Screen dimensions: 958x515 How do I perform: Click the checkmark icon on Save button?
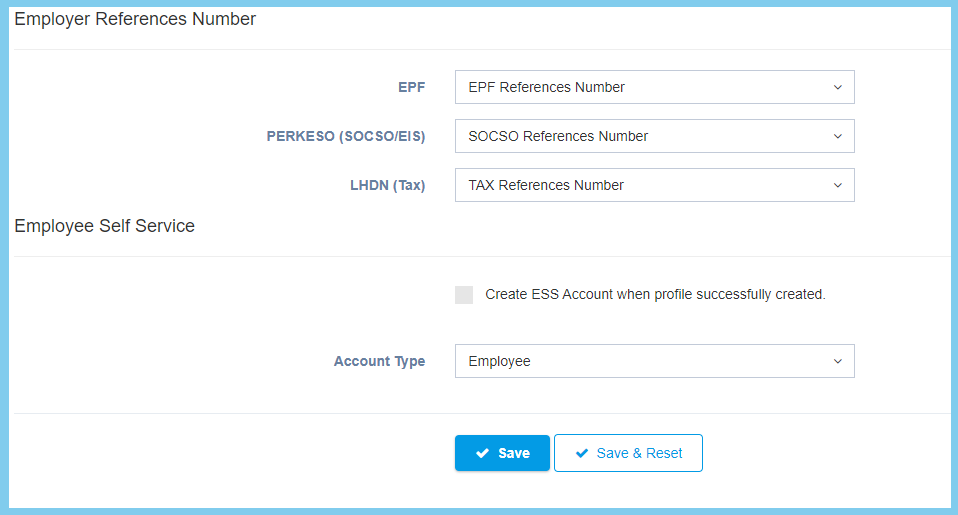(483, 453)
